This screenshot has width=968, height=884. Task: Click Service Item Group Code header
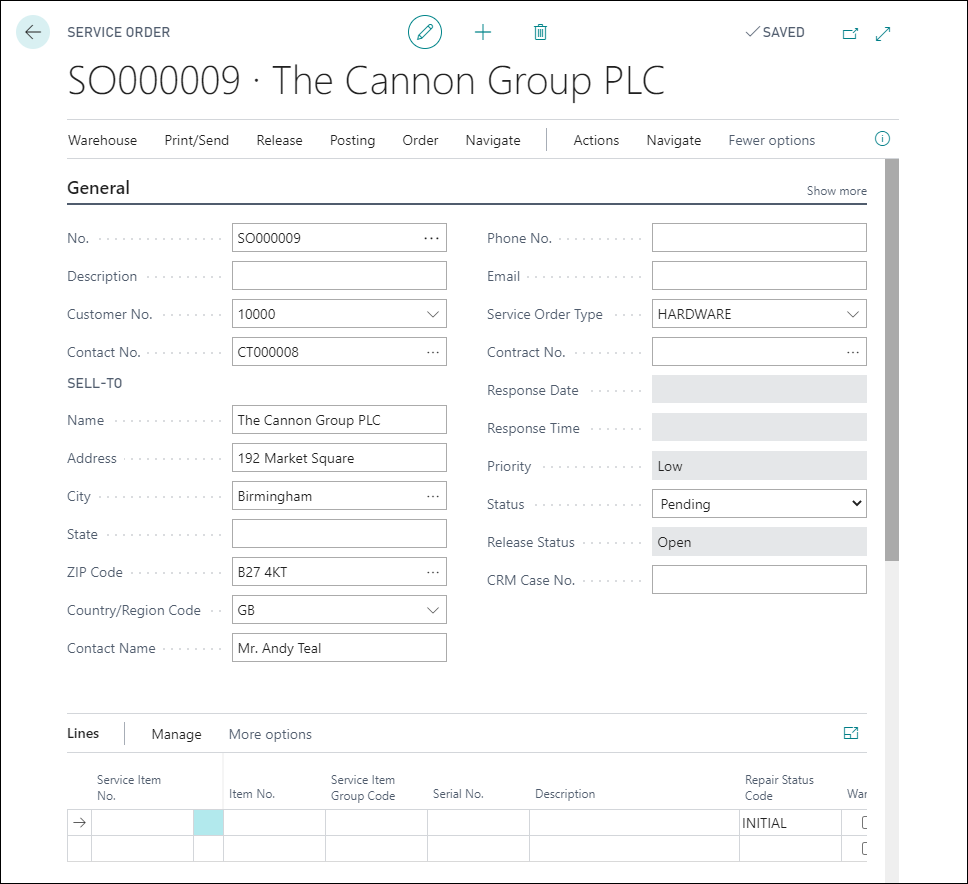[363, 788]
